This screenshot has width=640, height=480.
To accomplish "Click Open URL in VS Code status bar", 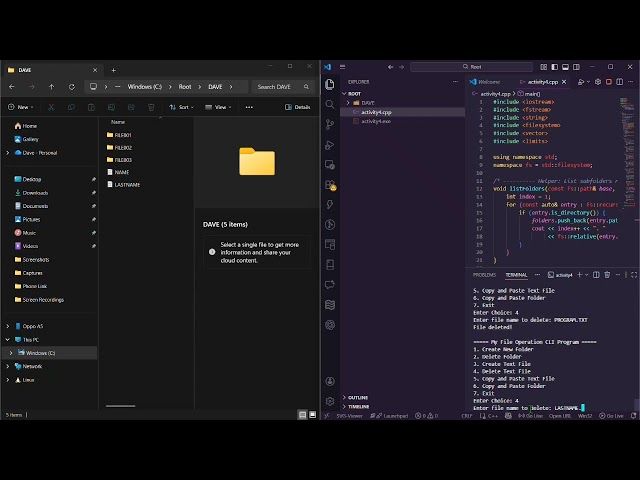I will tap(560, 416).
